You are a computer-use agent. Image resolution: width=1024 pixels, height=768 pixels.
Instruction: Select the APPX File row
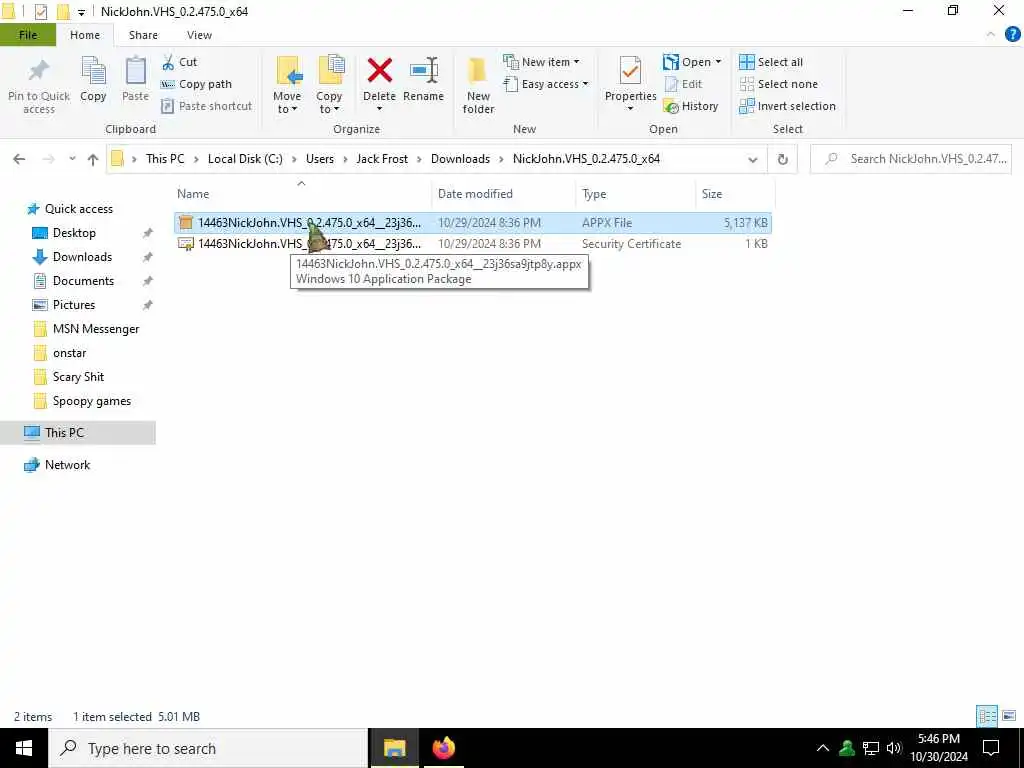pos(473,223)
